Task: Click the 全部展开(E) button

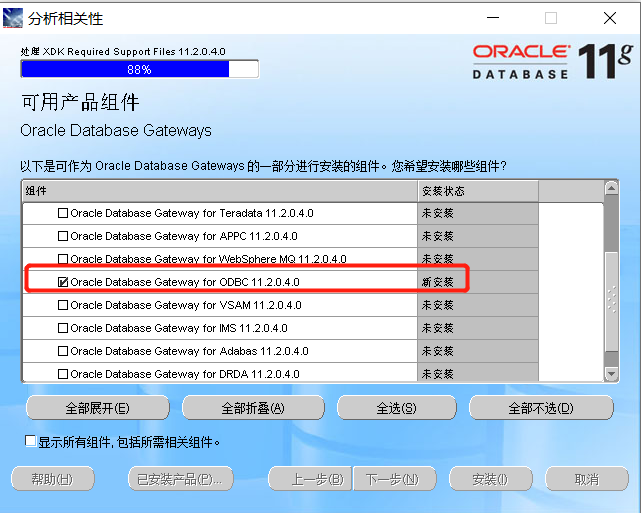Action: pyautogui.click(x=98, y=408)
